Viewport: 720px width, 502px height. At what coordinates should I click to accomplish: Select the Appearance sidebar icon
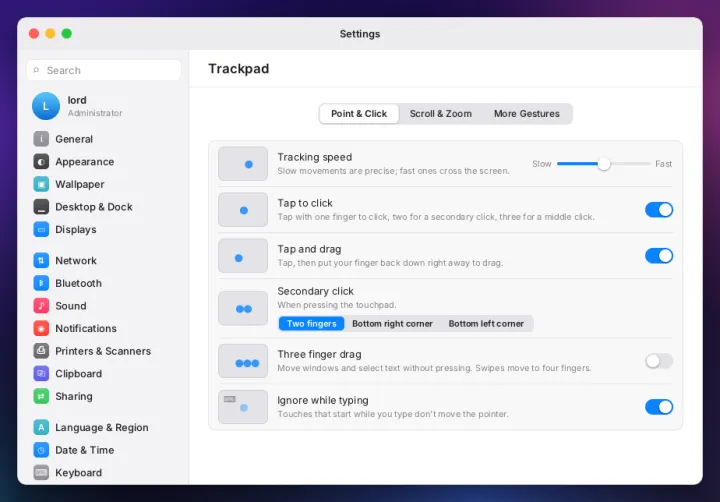click(x=41, y=162)
